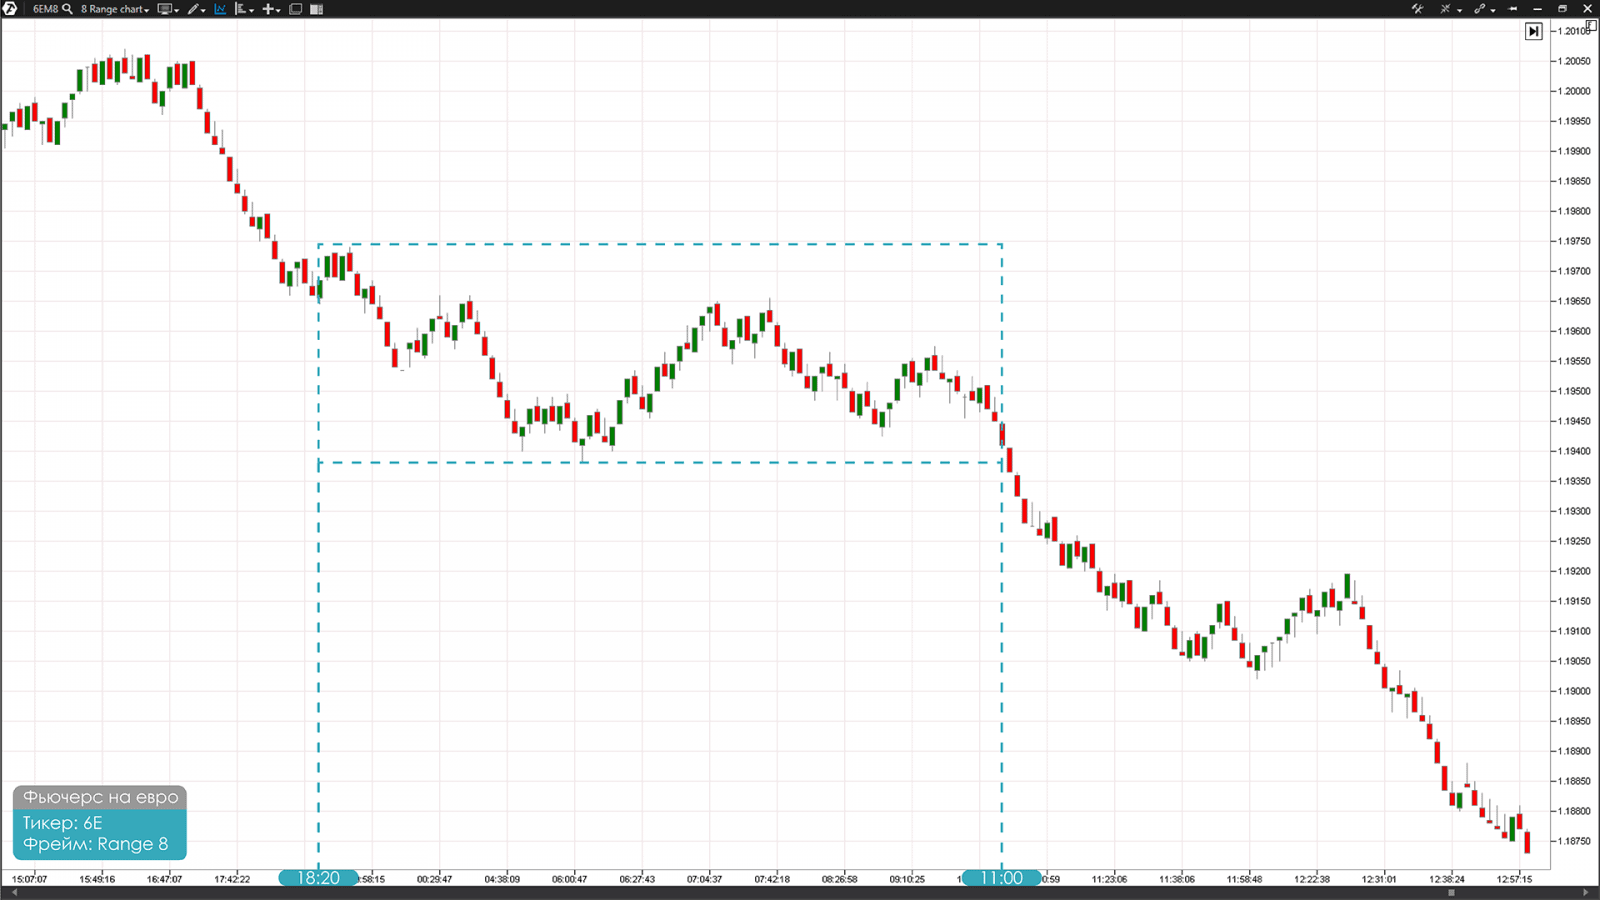Click the plus add-object icon
1600x900 pixels.
(270, 9)
